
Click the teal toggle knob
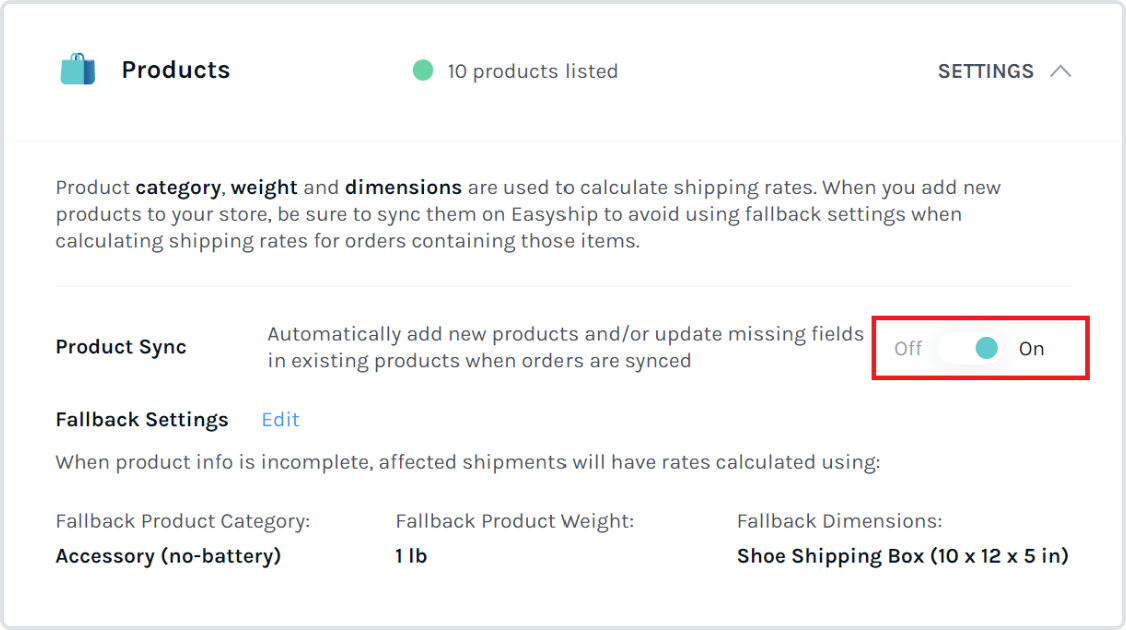(x=987, y=348)
